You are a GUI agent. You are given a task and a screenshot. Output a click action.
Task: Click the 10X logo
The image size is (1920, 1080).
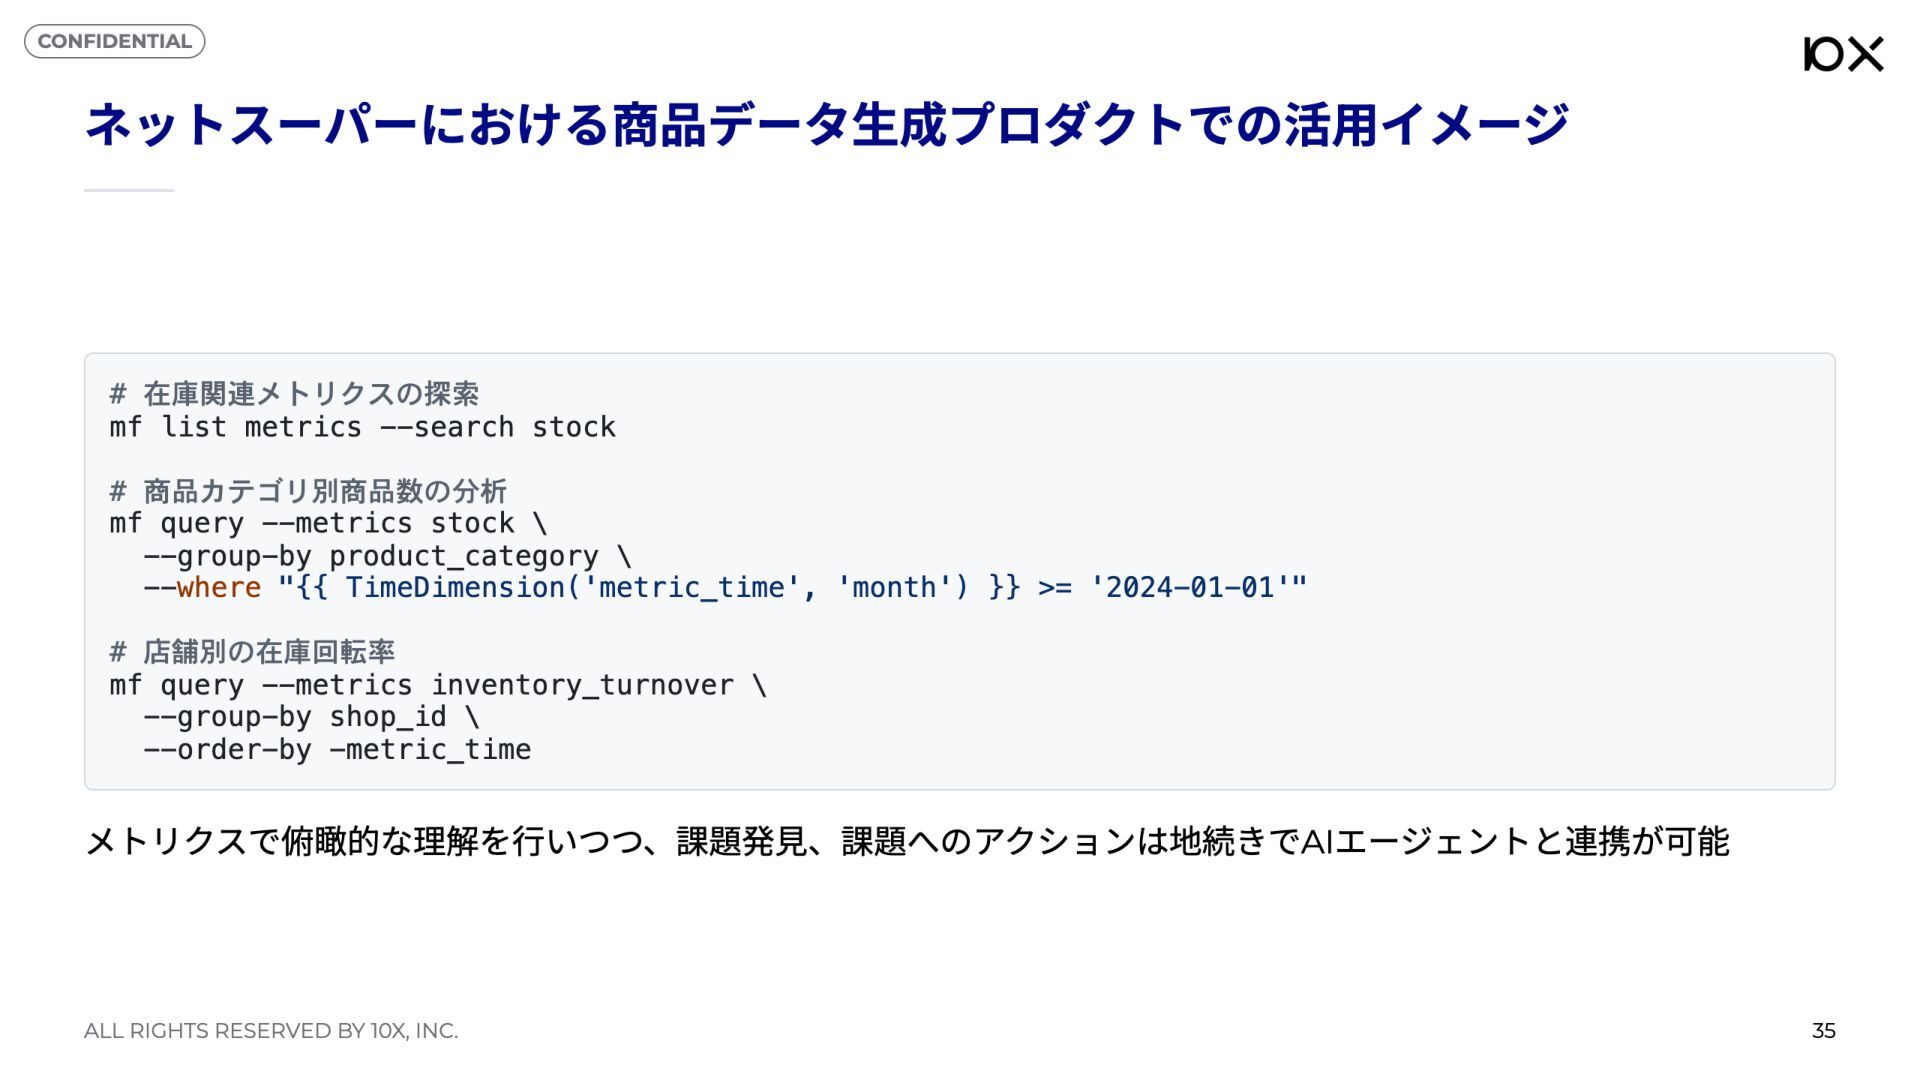(1843, 54)
